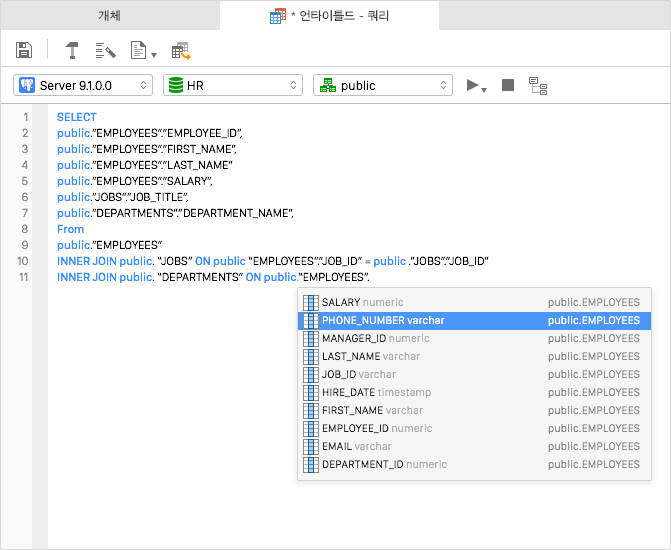
Task: Open the Server 9.1.0.0 connection dropdown
Action: [84, 86]
